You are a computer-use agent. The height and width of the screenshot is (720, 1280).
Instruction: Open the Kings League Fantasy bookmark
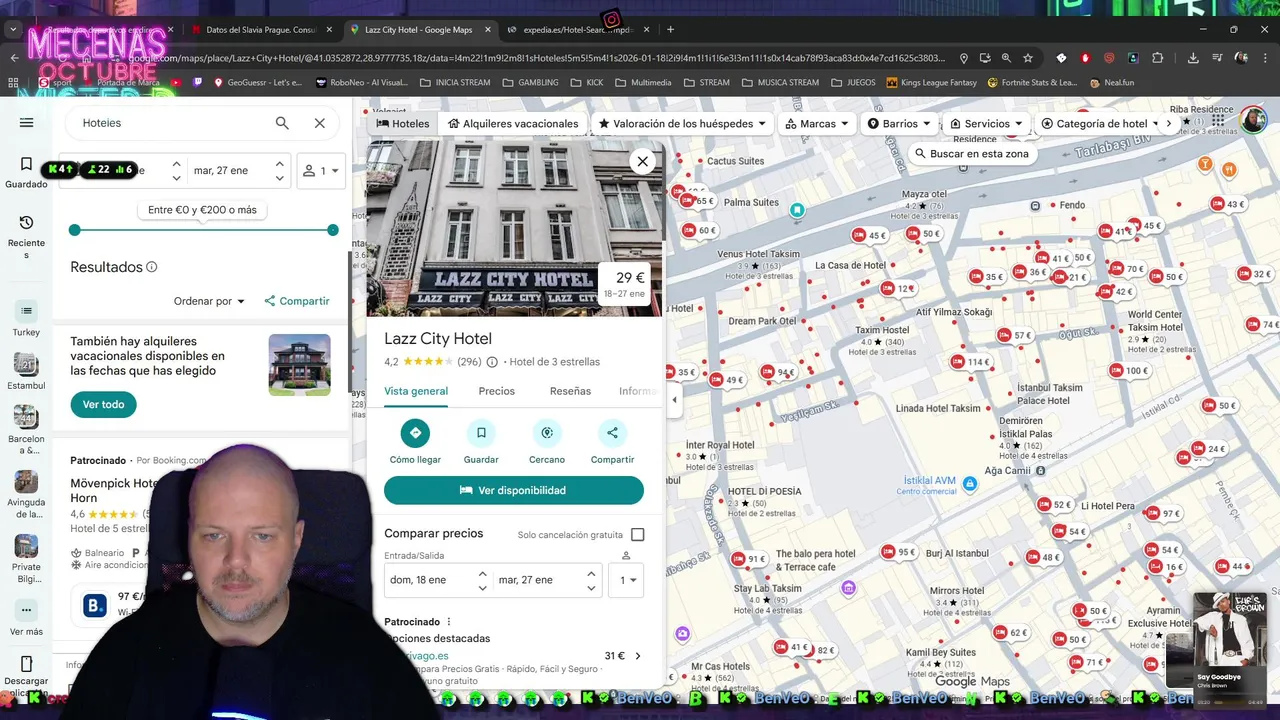pos(930,82)
